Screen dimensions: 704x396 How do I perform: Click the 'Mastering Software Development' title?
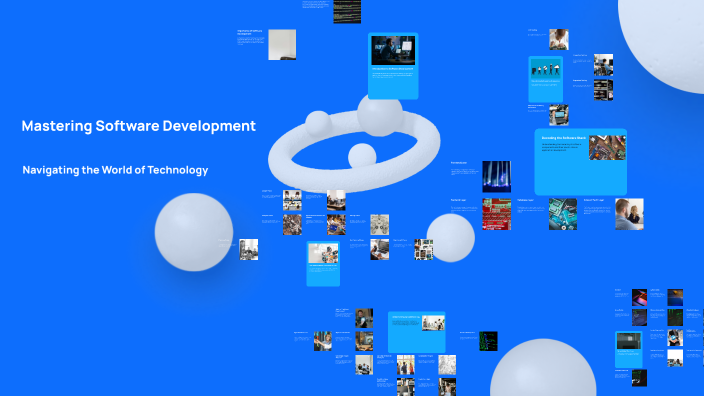click(139, 126)
